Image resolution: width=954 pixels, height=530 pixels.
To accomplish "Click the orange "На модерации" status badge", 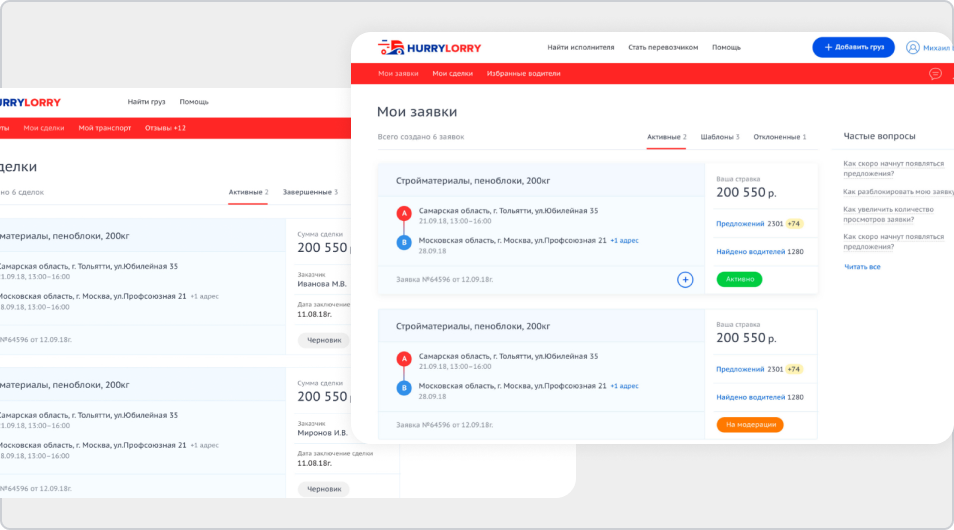I will click(750, 425).
